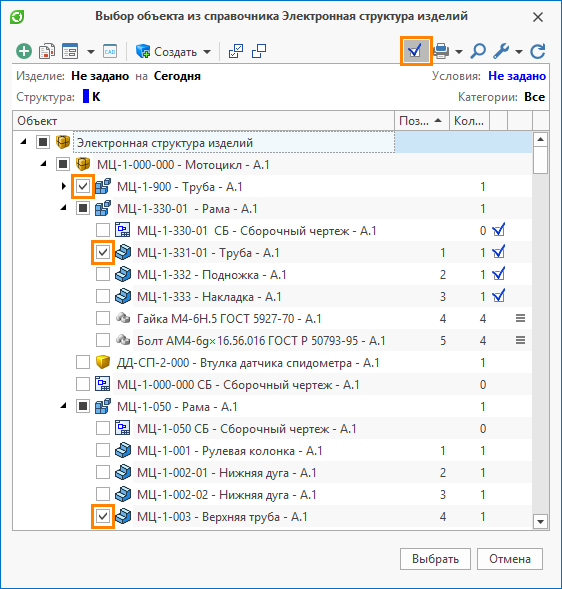Click the Выбрать button
The height and width of the screenshot is (589, 562).
click(x=435, y=559)
